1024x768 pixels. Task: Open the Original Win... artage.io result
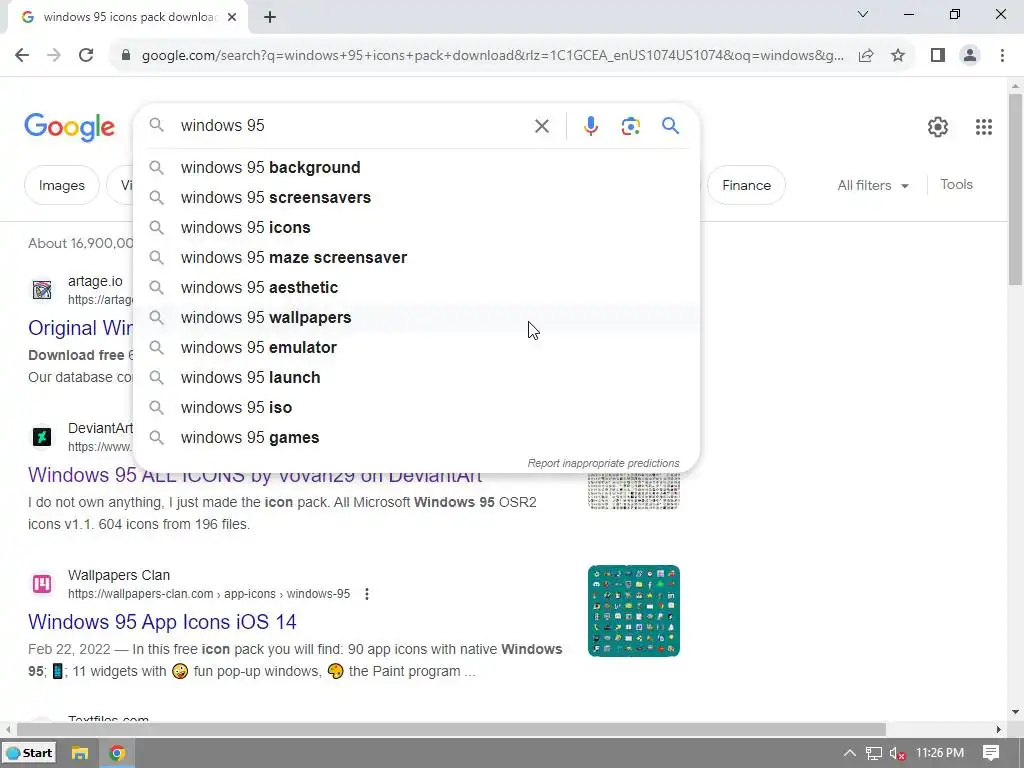pos(80,328)
